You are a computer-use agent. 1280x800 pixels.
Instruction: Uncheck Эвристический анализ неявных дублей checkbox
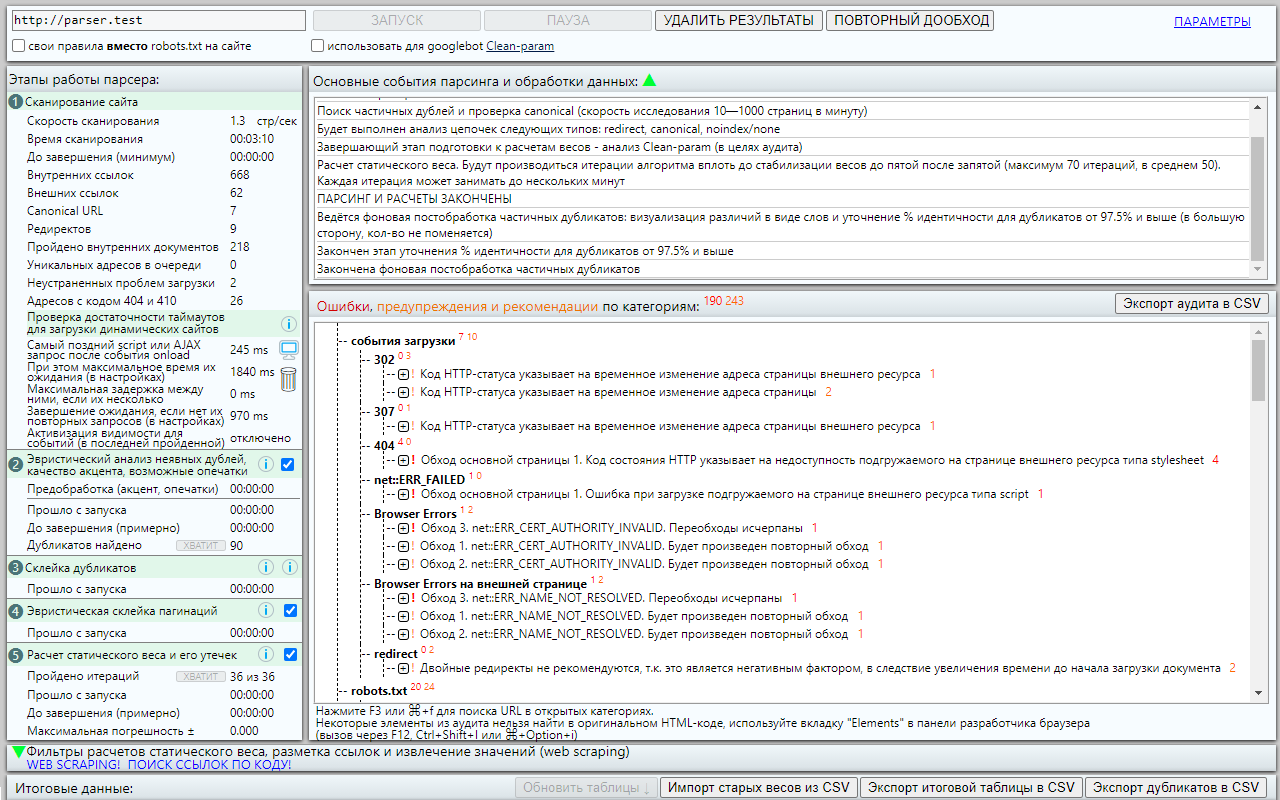[288, 464]
